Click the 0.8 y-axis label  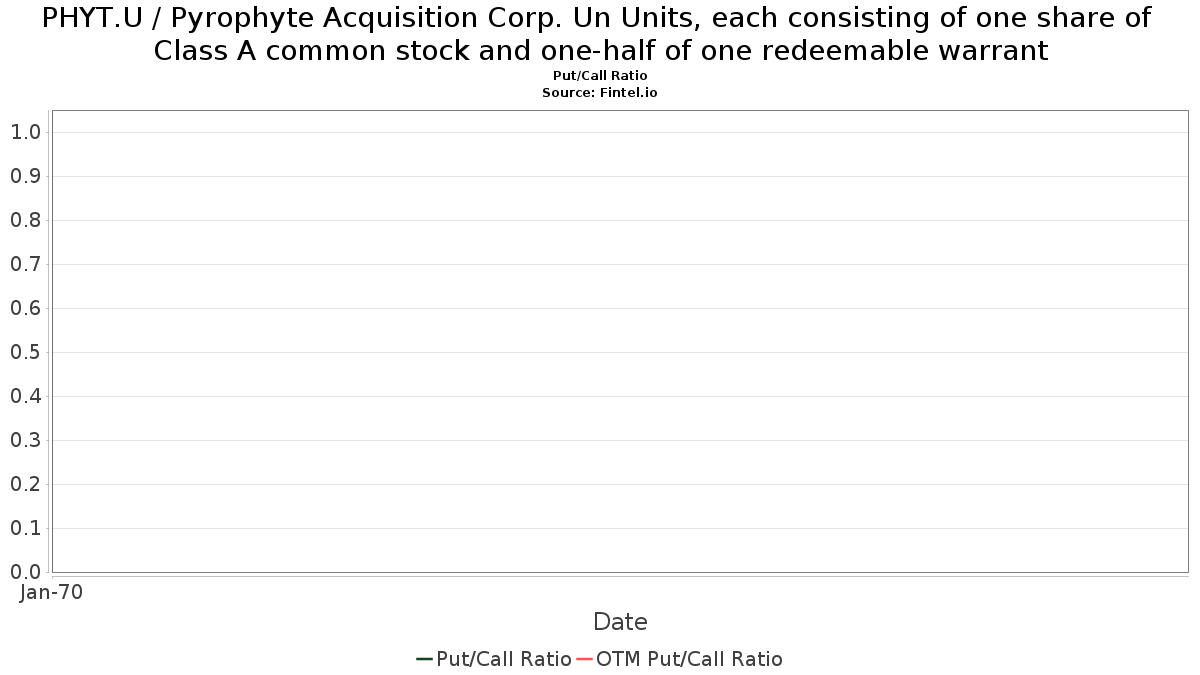(25, 220)
